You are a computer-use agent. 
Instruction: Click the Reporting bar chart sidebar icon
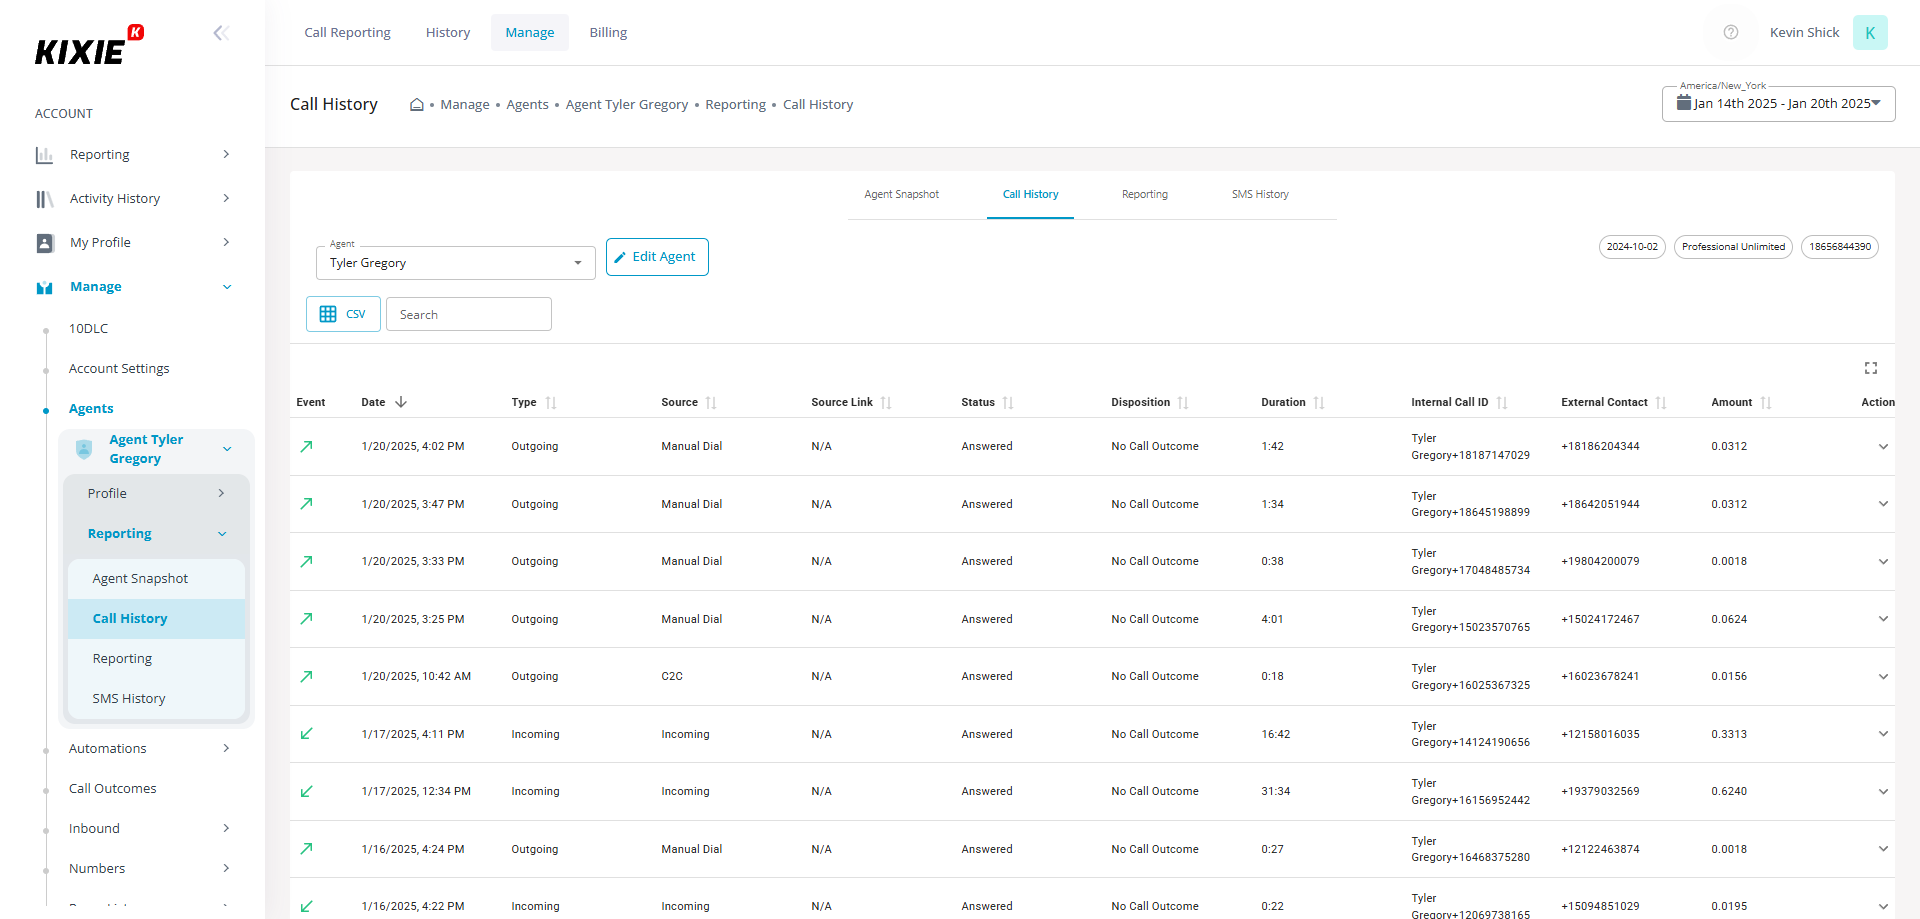44,155
